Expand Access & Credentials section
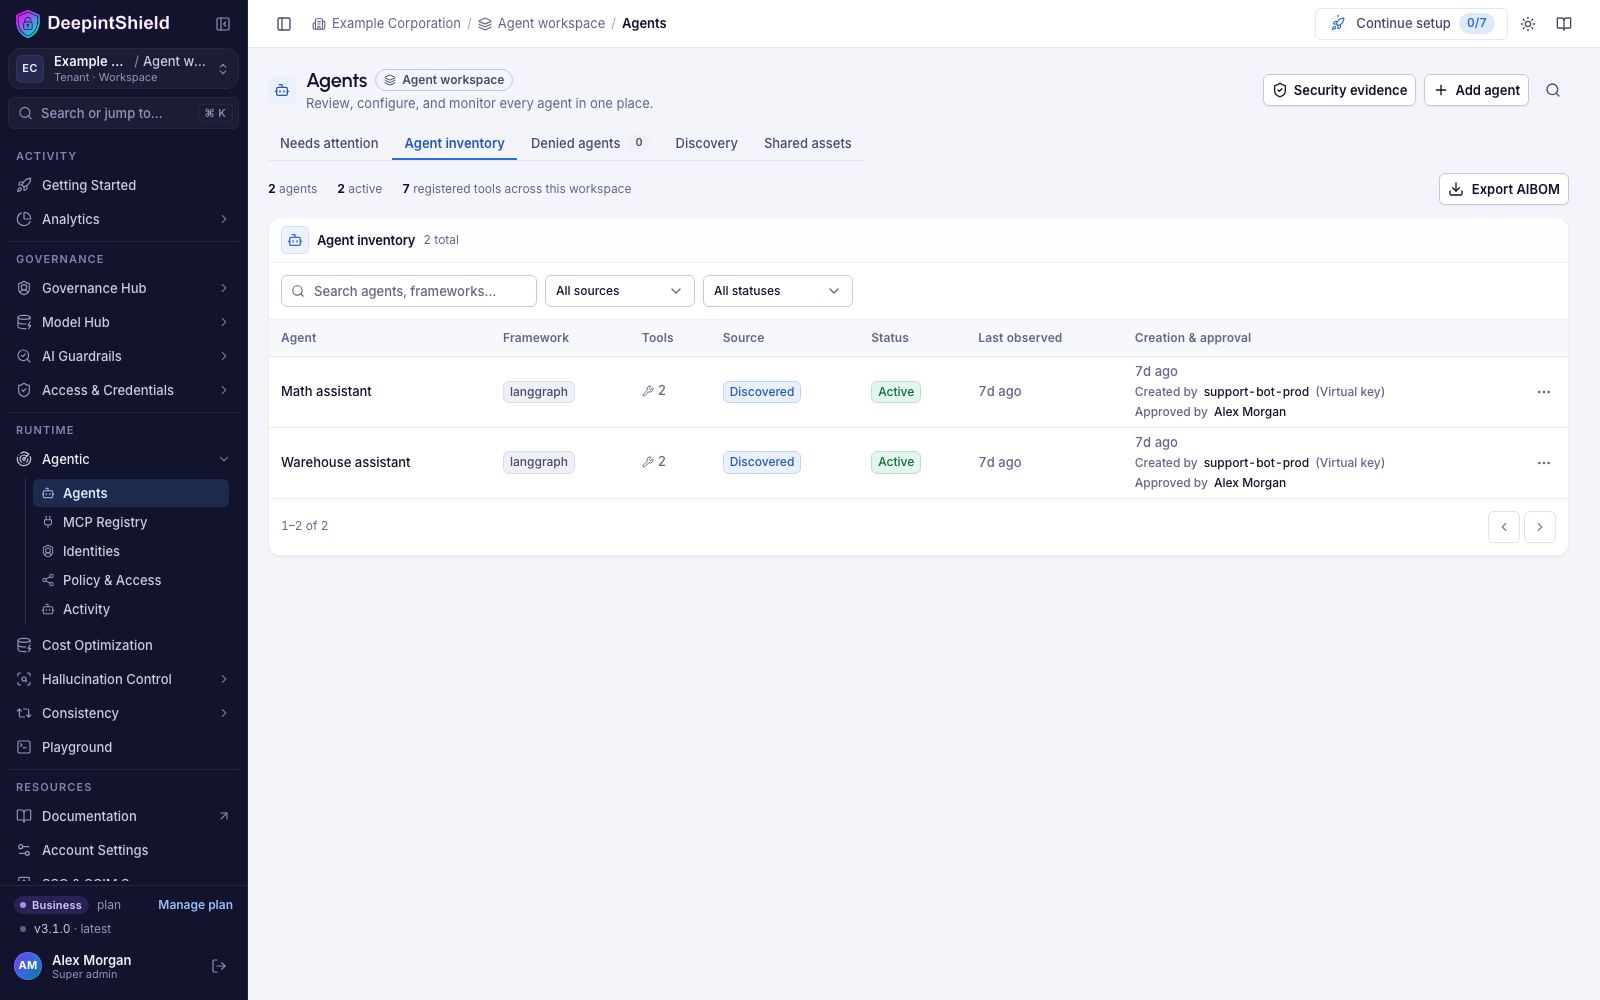This screenshot has width=1600, height=1000. coord(124,390)
